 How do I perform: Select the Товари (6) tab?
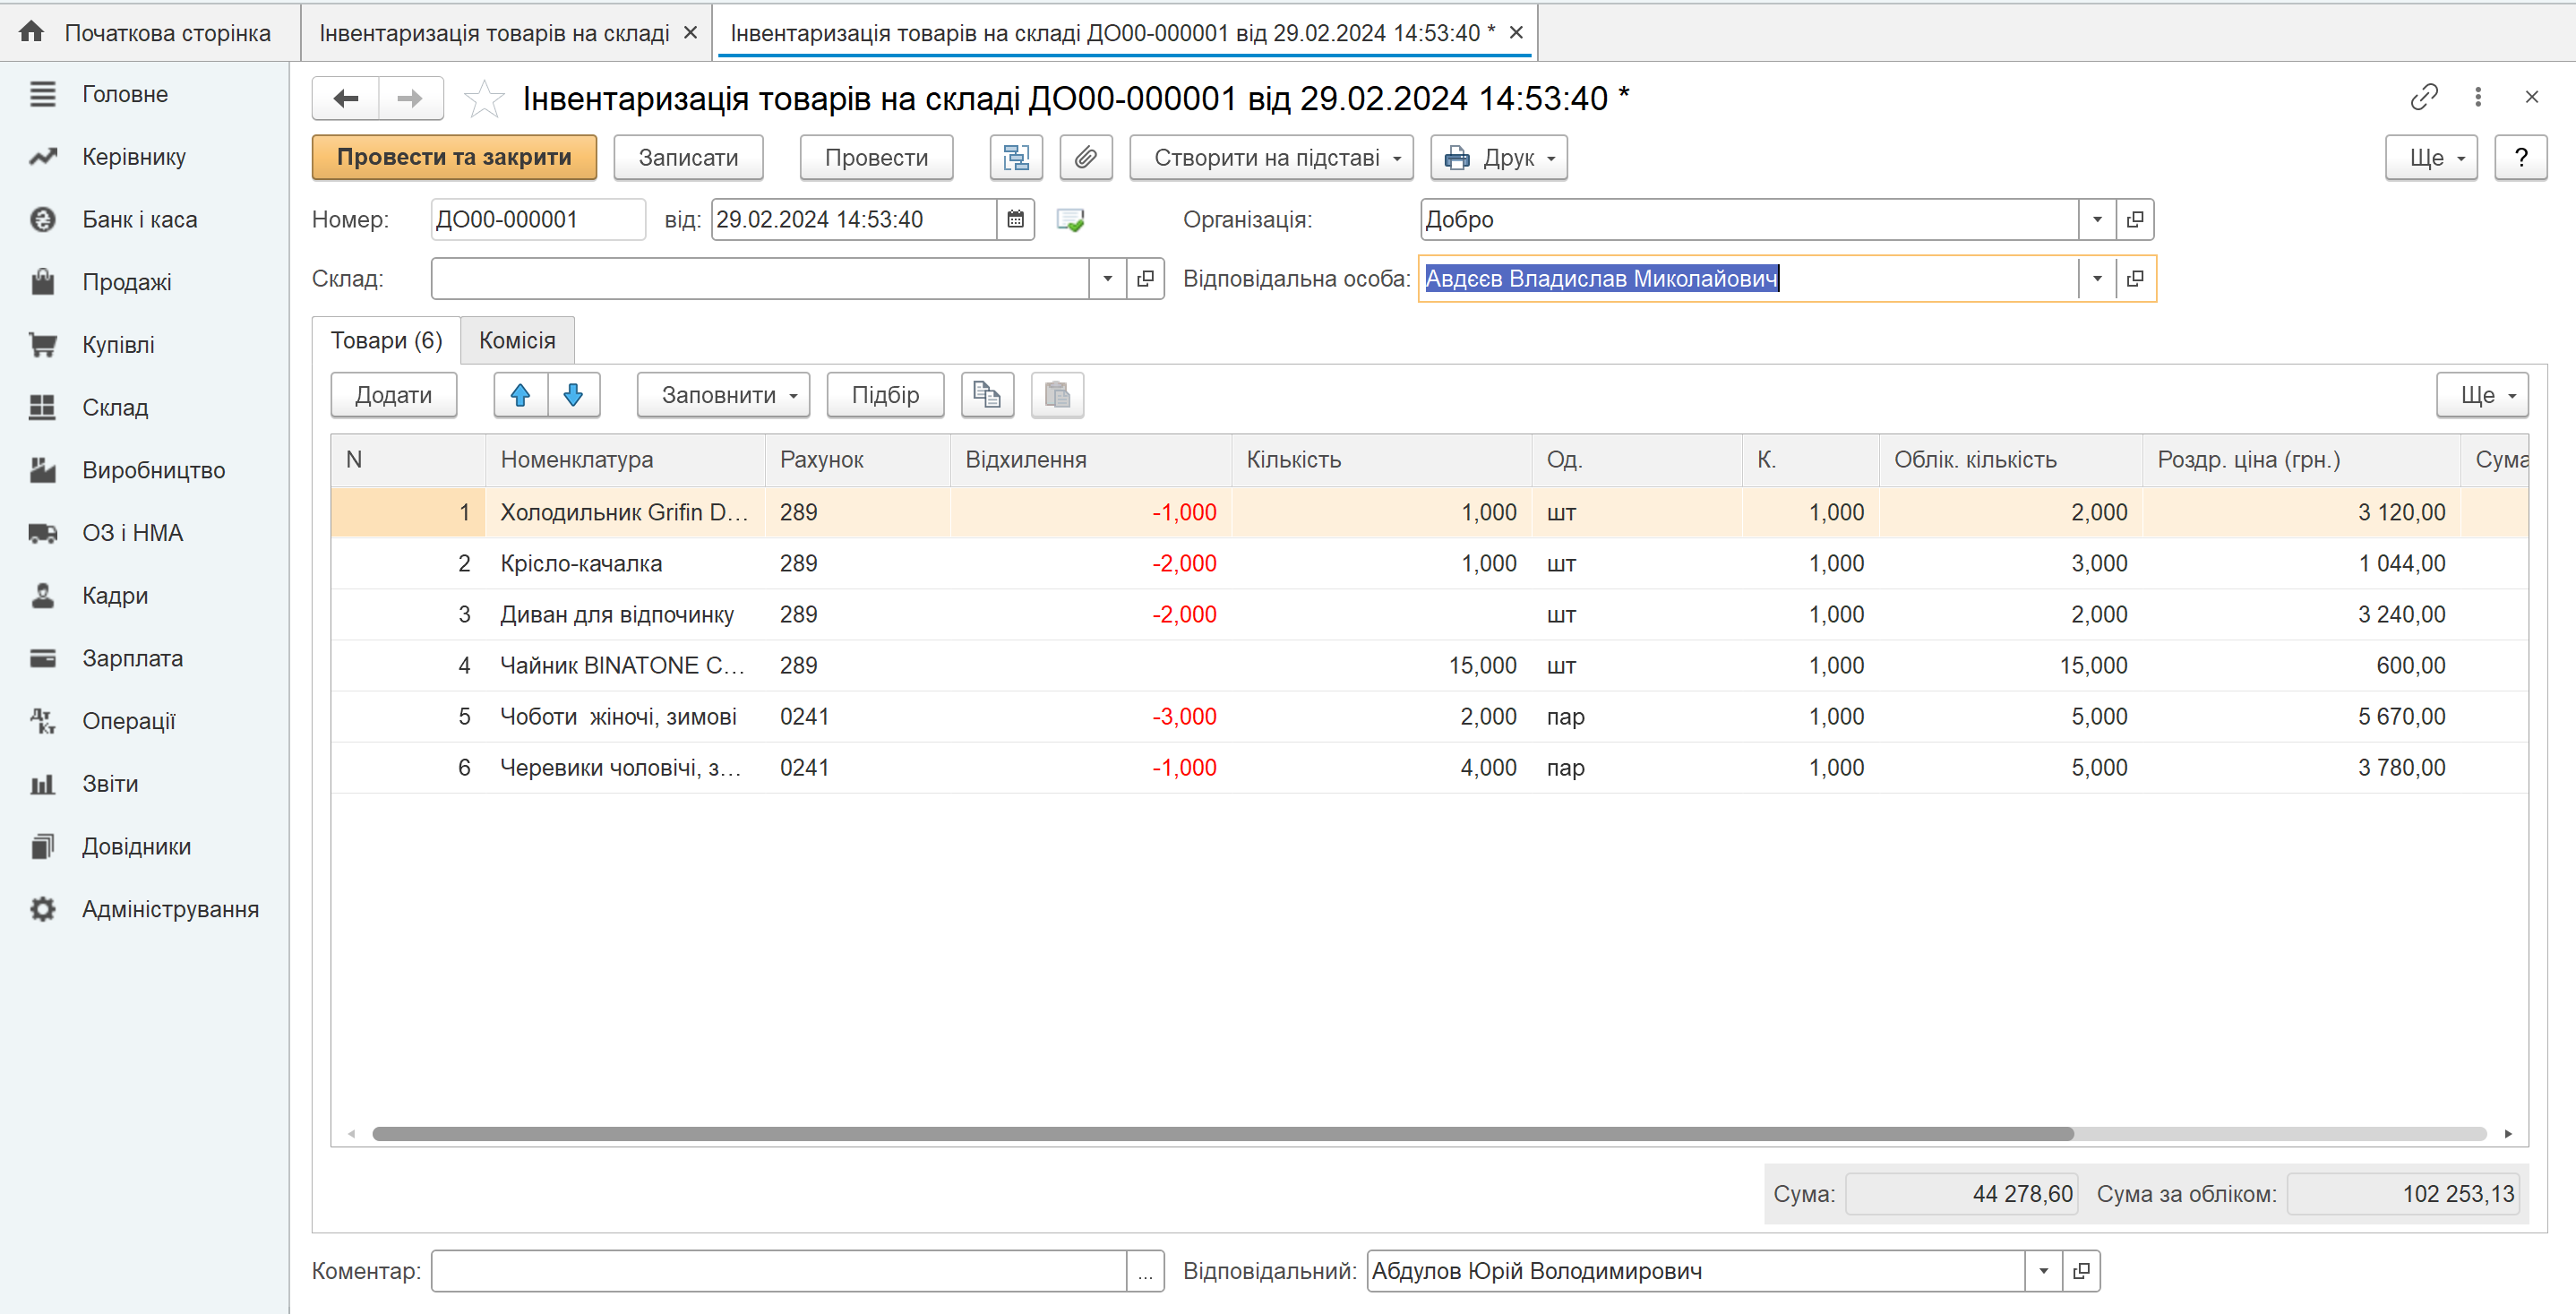(386, 340)
